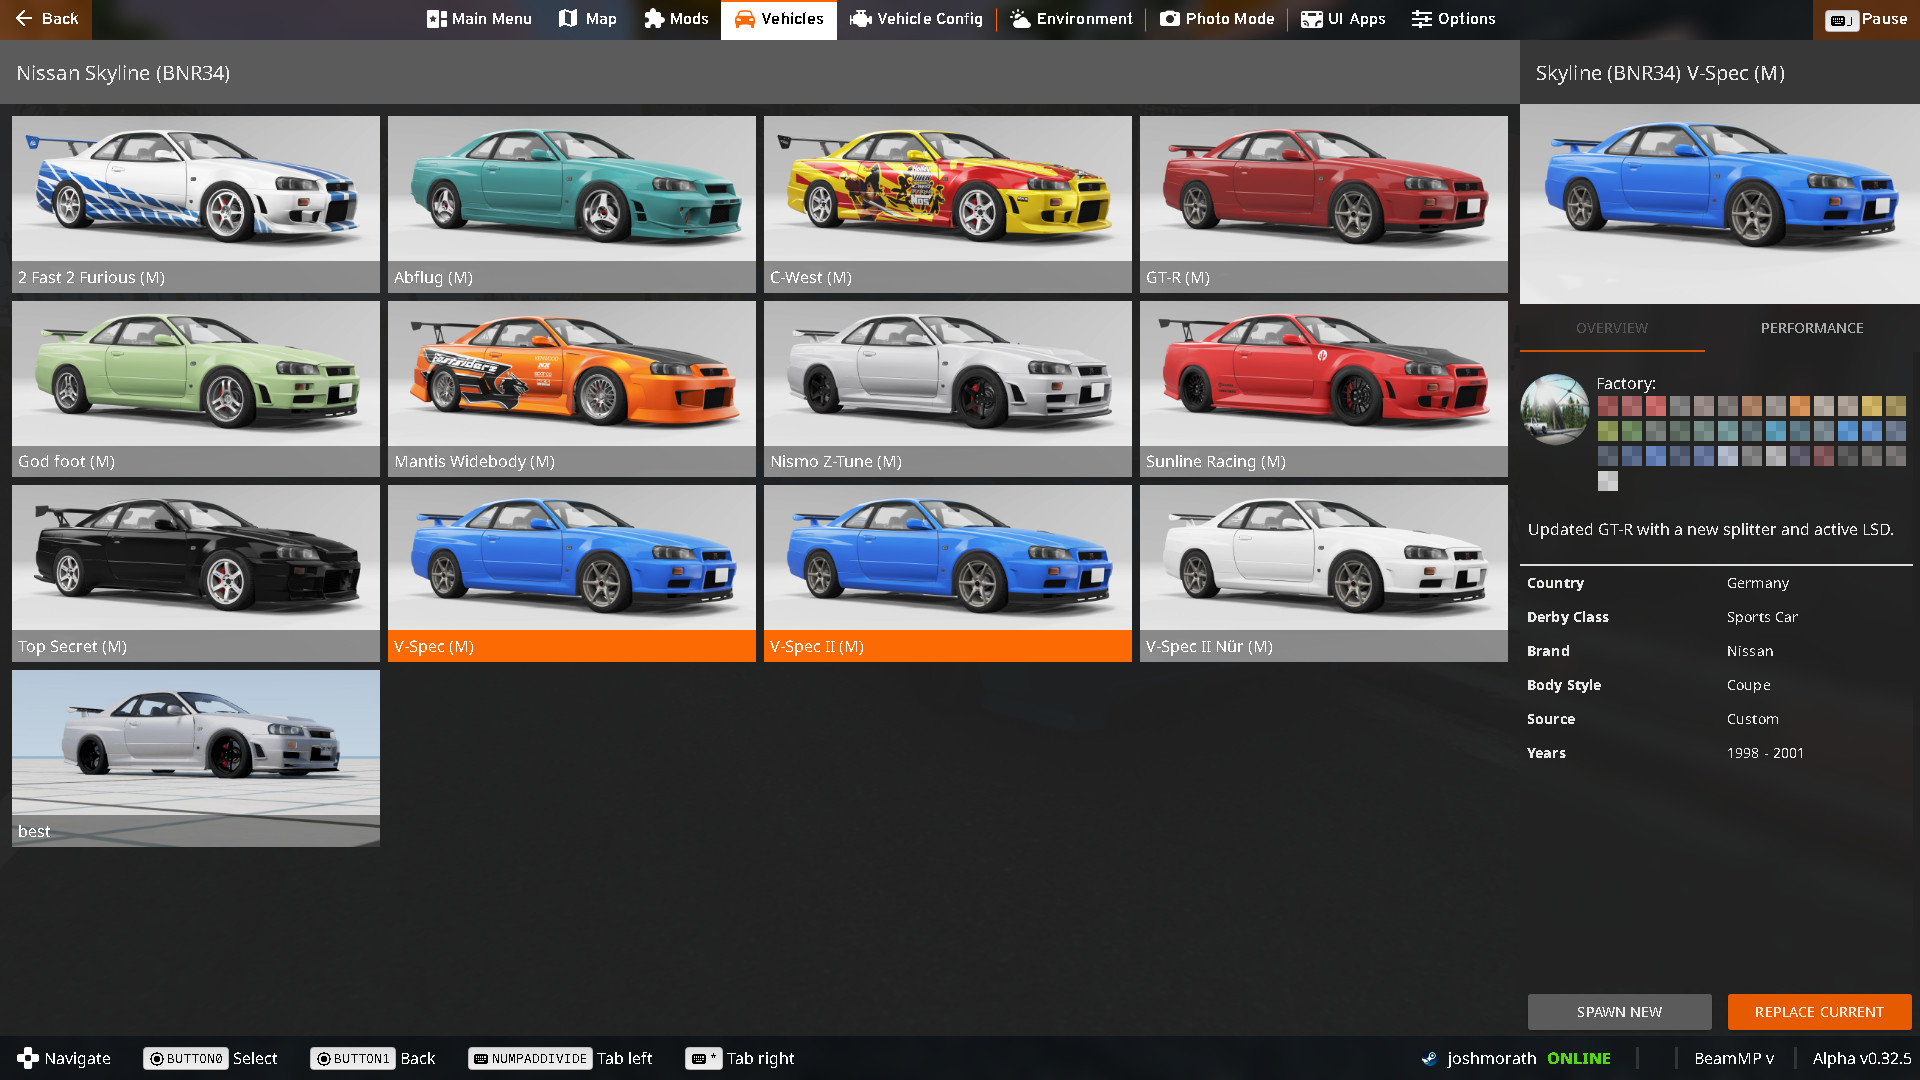Image resolution: width=1920 pixels, height=1080 pixels.
Task: Click the 'Alpha v0.32.5' version text
Action: pyautogui.click(x=1862, y=1058)
